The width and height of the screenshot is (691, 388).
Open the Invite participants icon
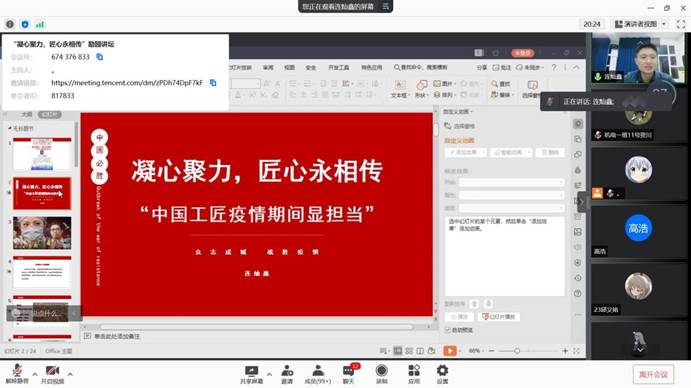[x=287, y=374]
